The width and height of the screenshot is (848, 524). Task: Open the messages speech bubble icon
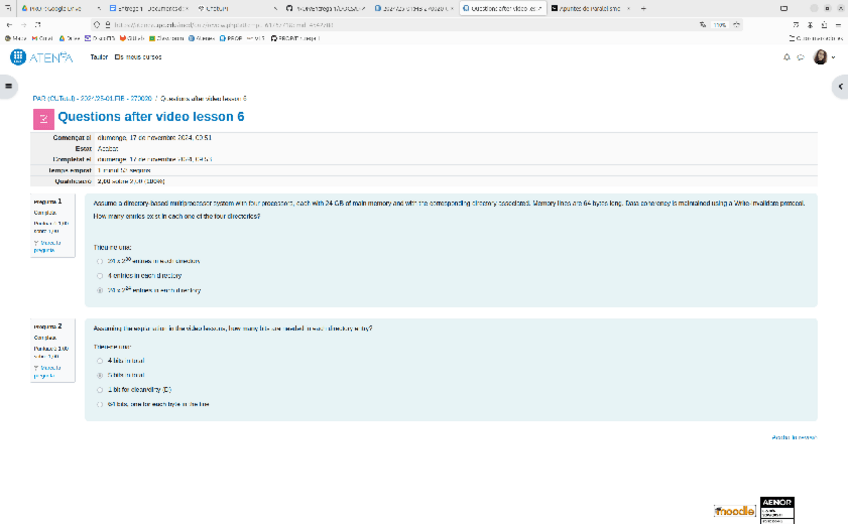801,57
